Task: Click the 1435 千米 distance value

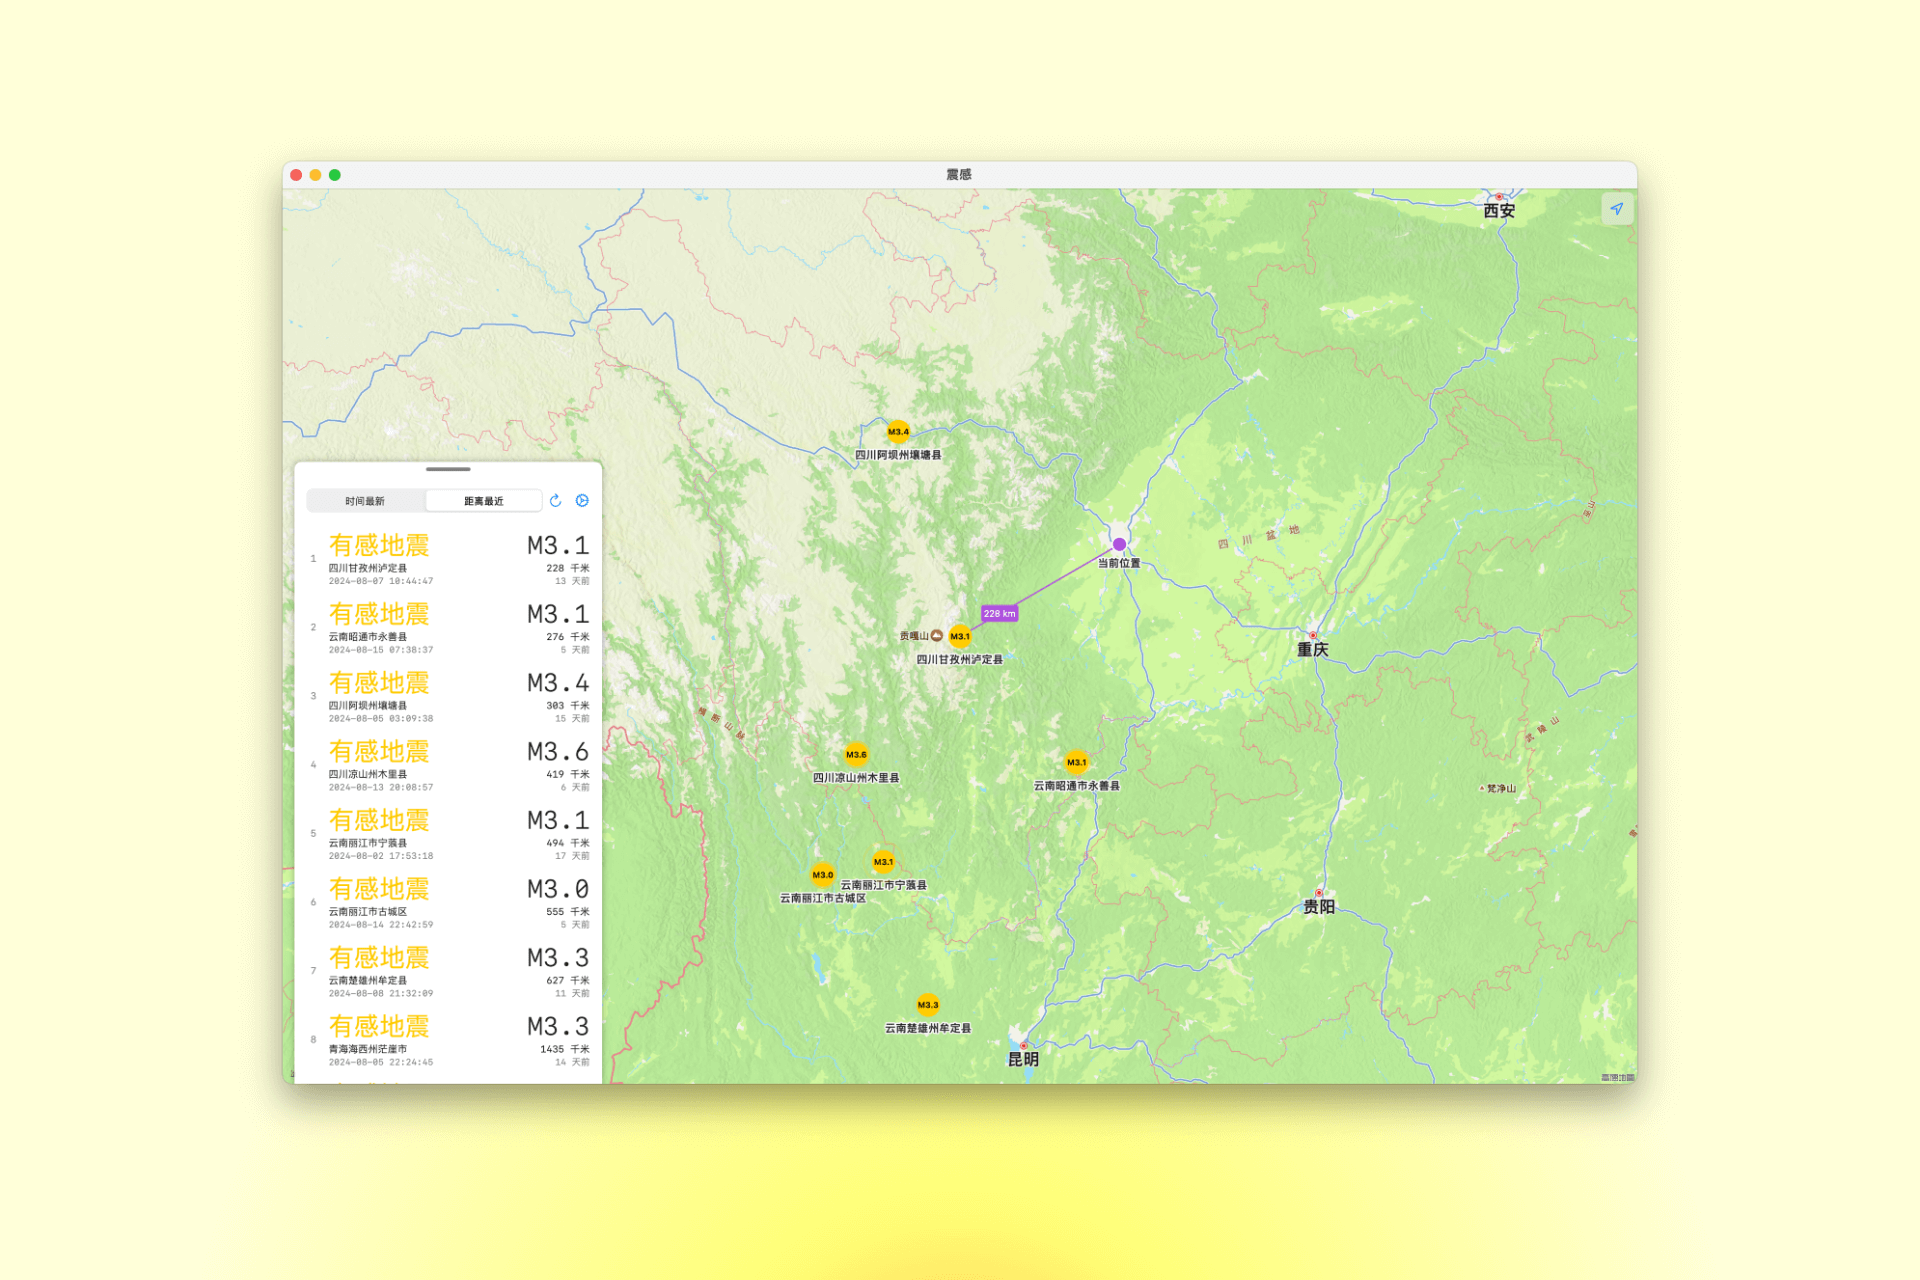Action: point(565,1049)
